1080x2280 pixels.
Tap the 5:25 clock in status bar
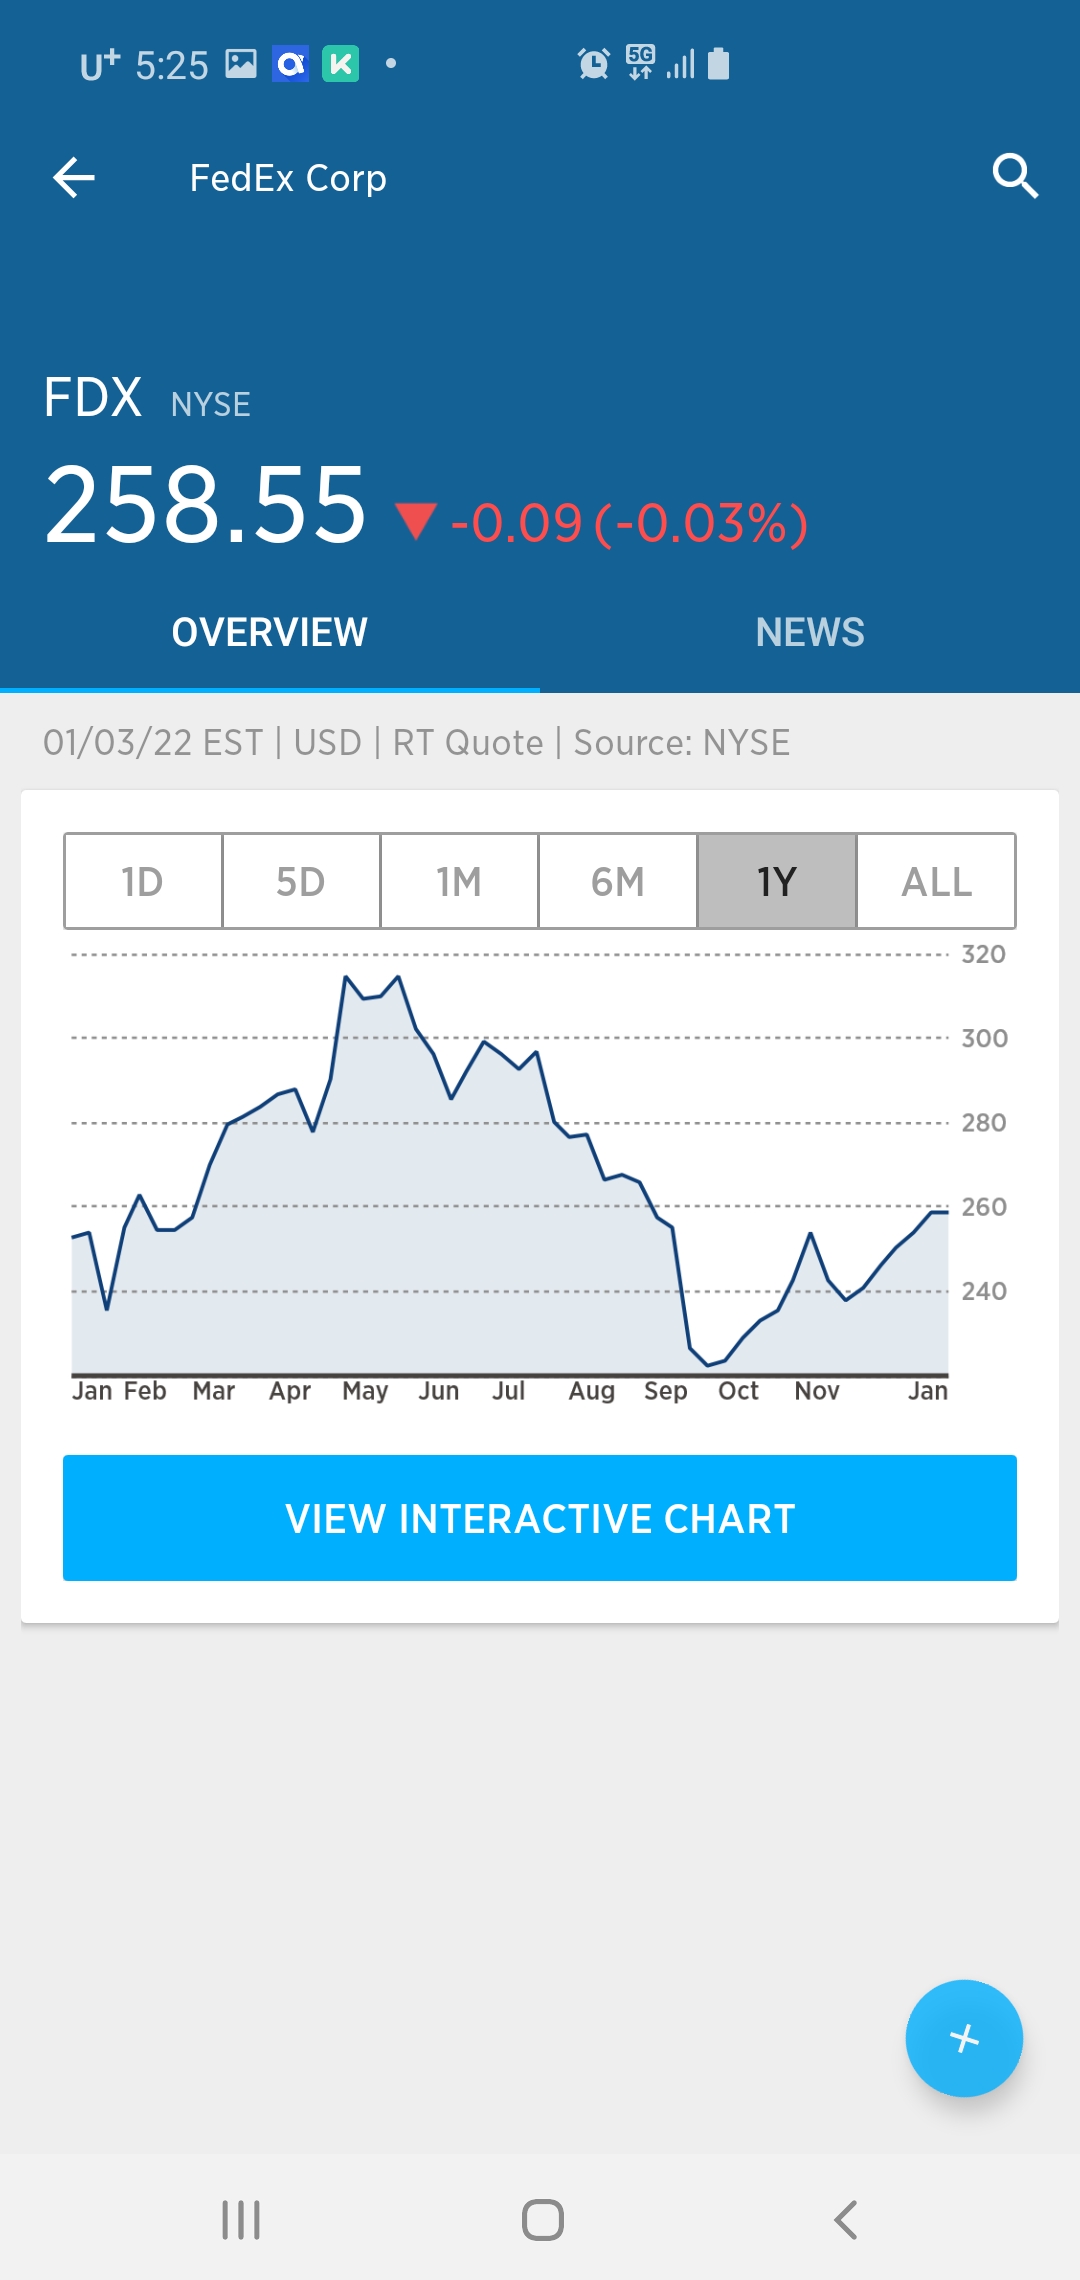172,66
